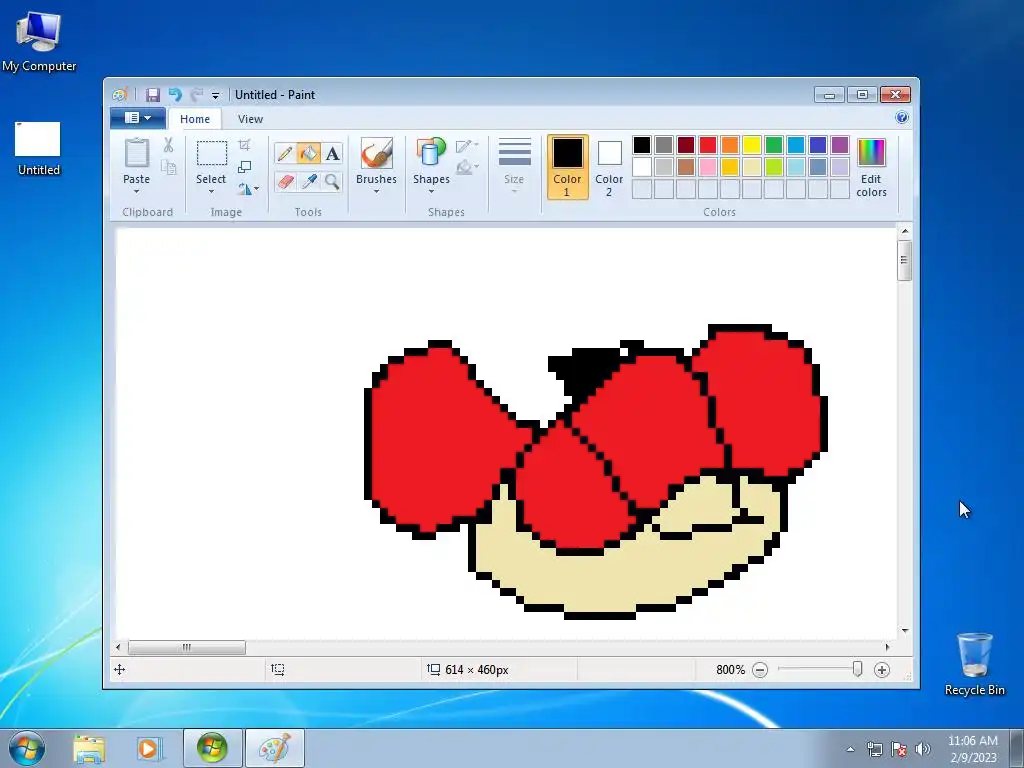Select the Pencil tool

(285, 153)
